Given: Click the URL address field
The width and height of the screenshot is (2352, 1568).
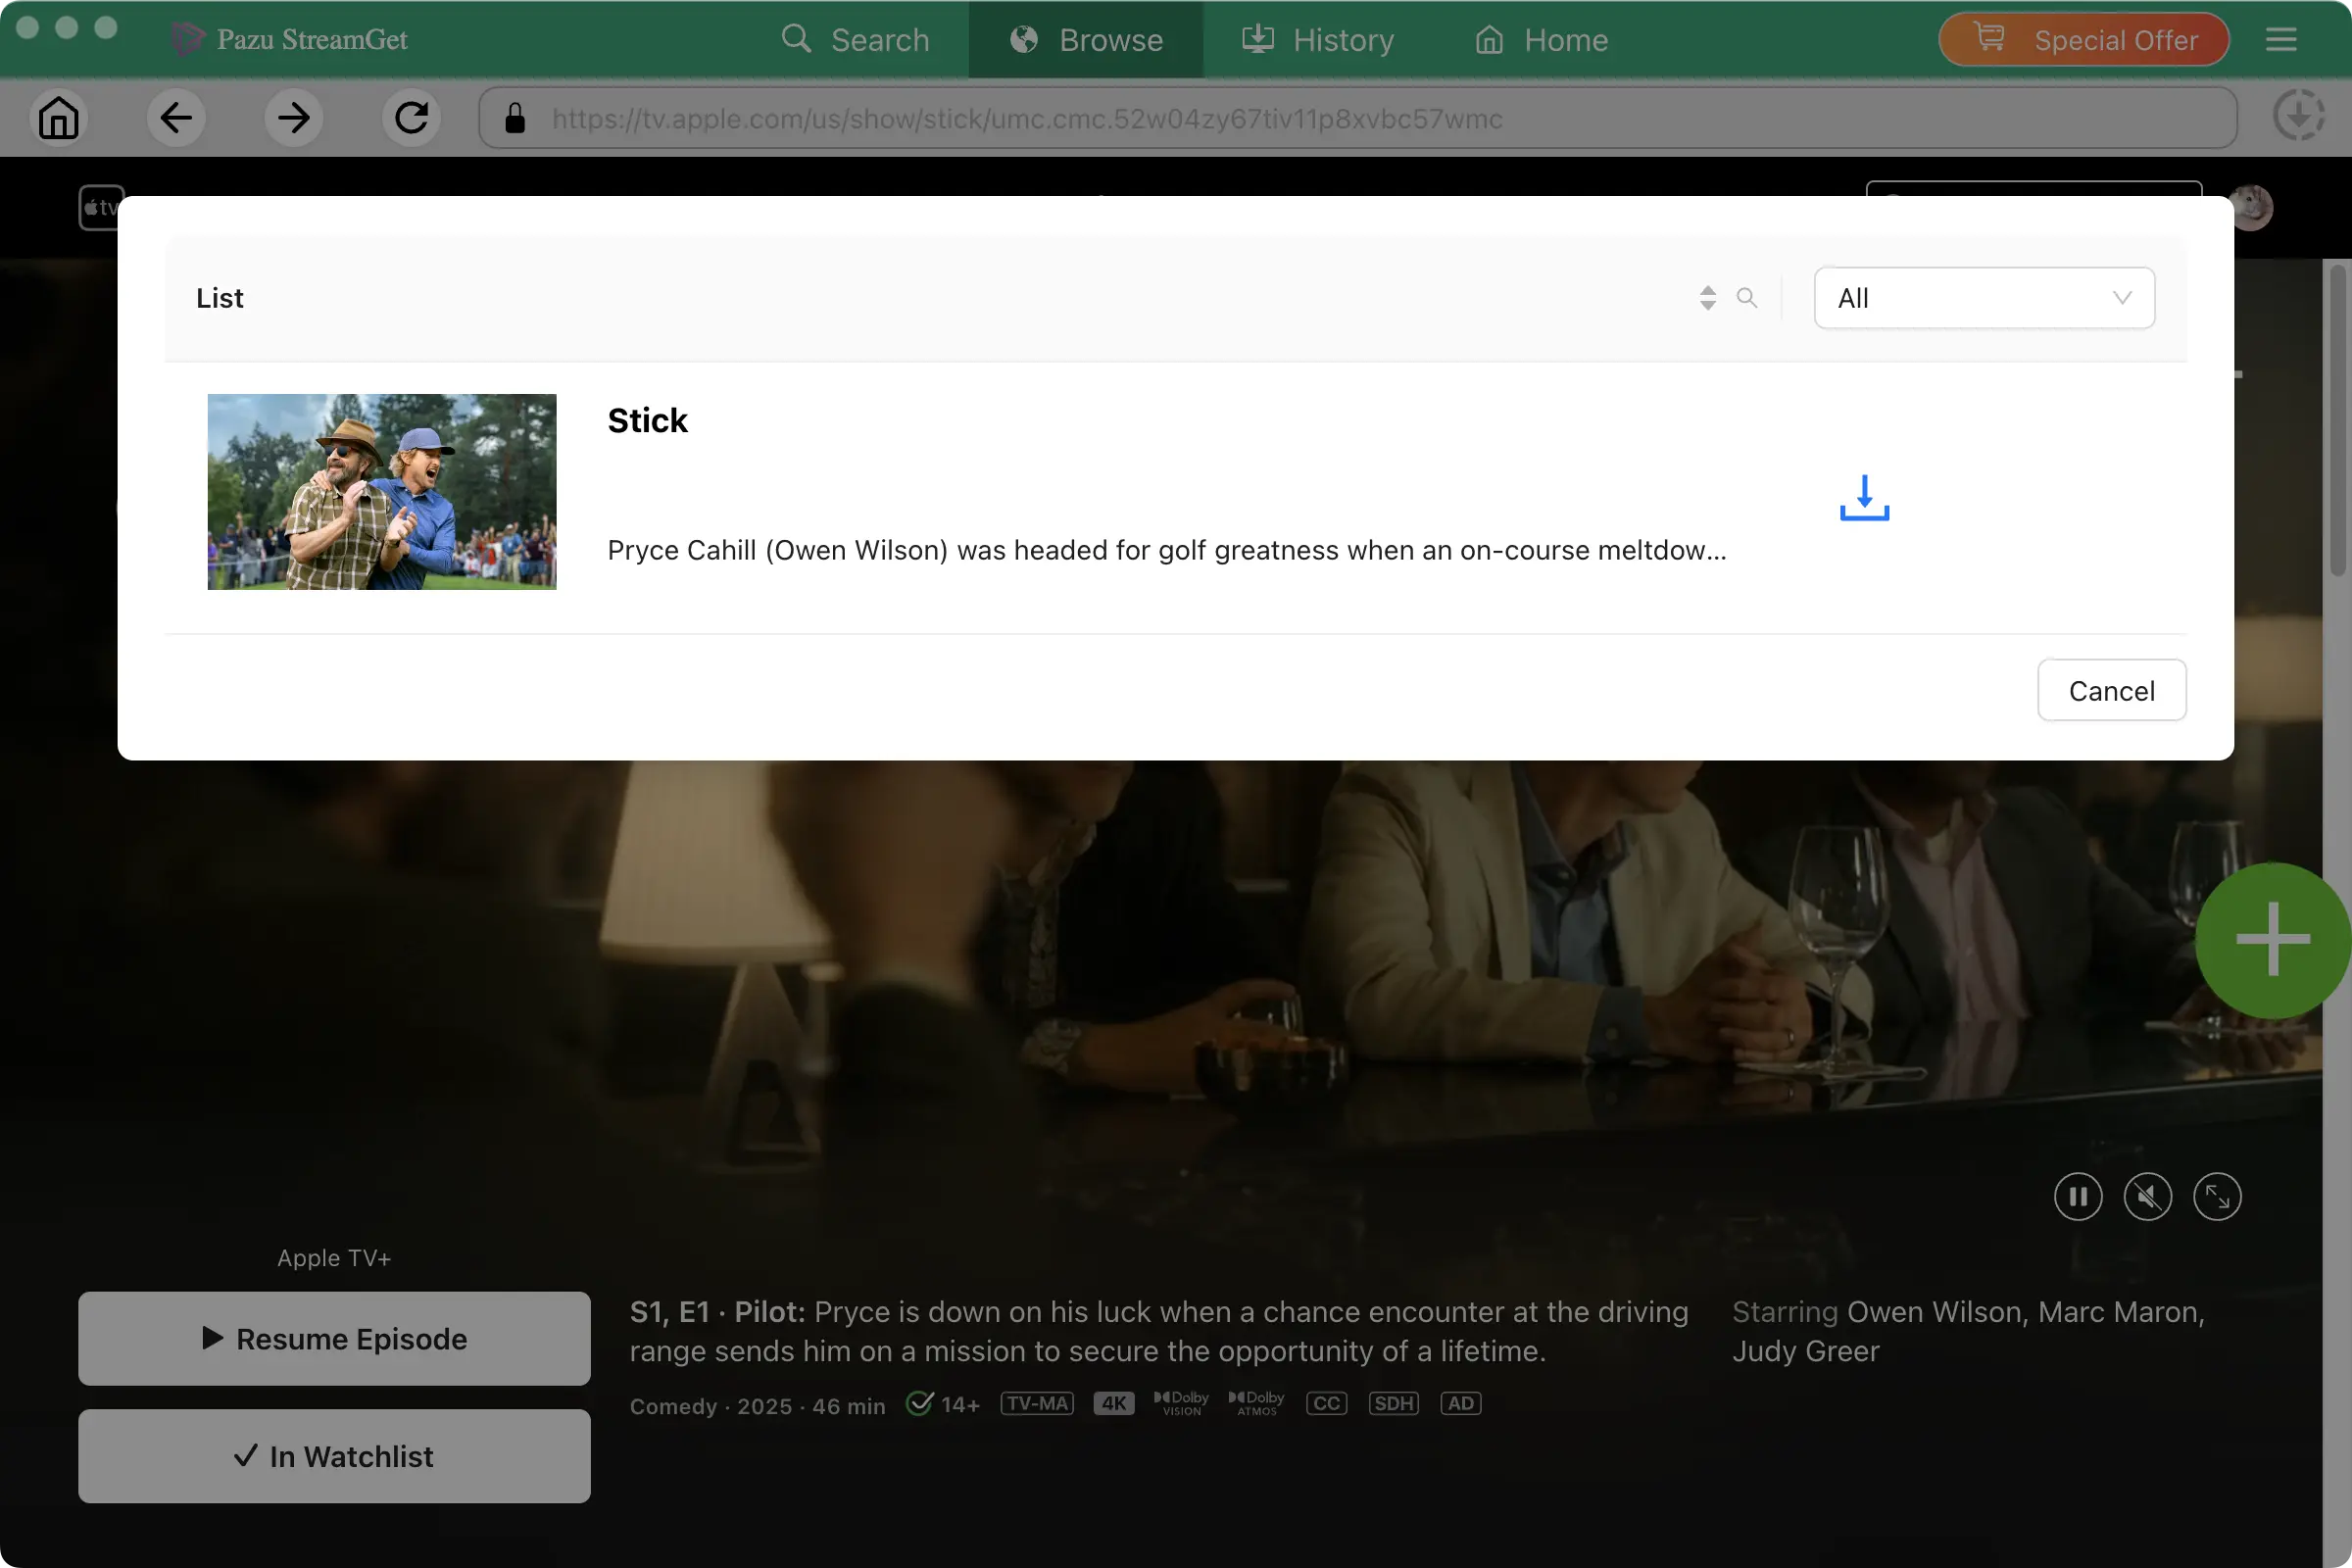Looking at the screenshot, I should tap(1358, 118).
